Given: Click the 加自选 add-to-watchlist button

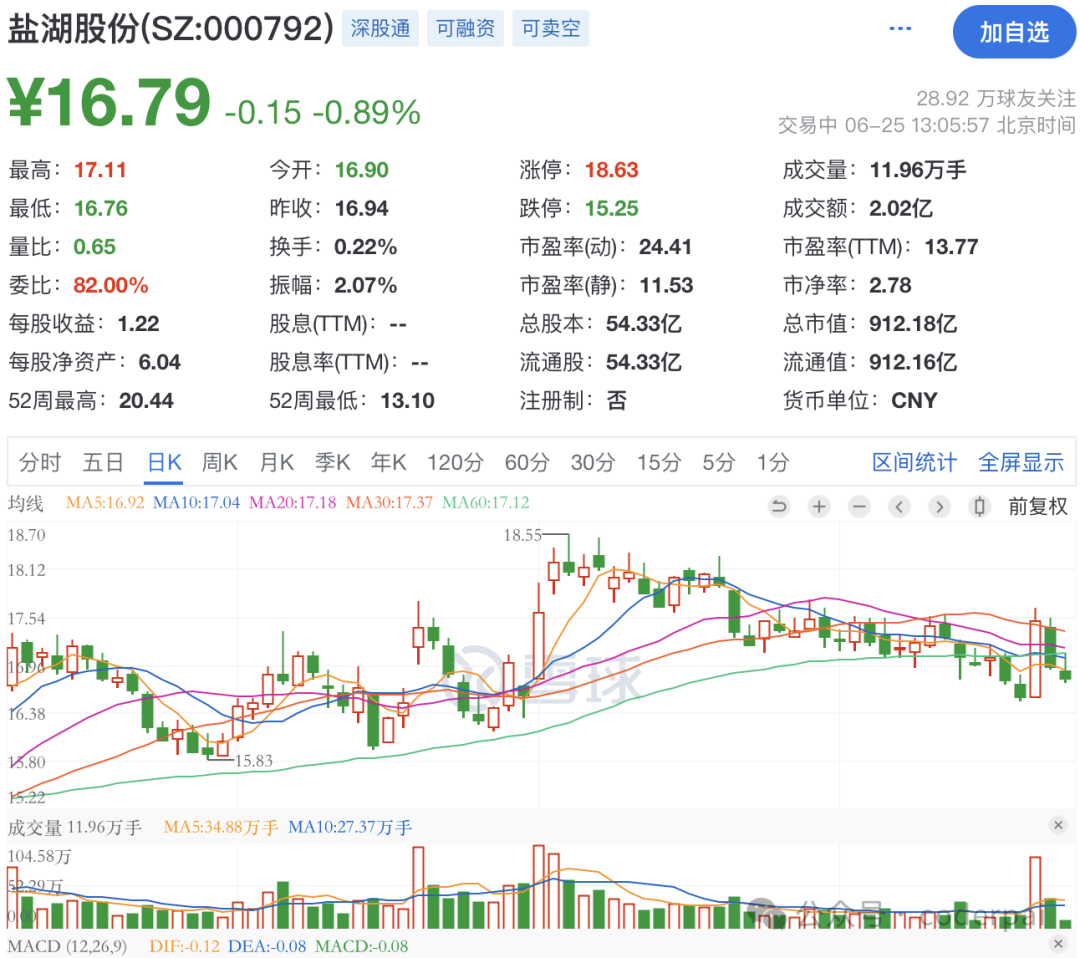Looking at the screenshot, I should pyautogui.click(x=1014, y=32).
